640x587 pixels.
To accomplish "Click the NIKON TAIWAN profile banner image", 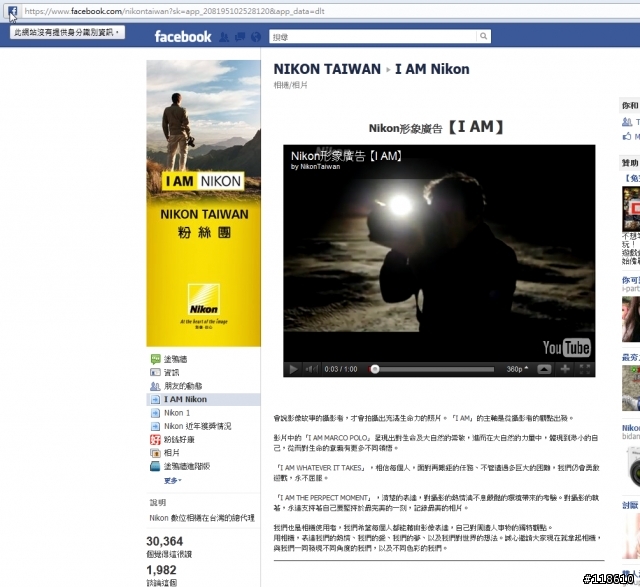I will (x=204, y=203).
